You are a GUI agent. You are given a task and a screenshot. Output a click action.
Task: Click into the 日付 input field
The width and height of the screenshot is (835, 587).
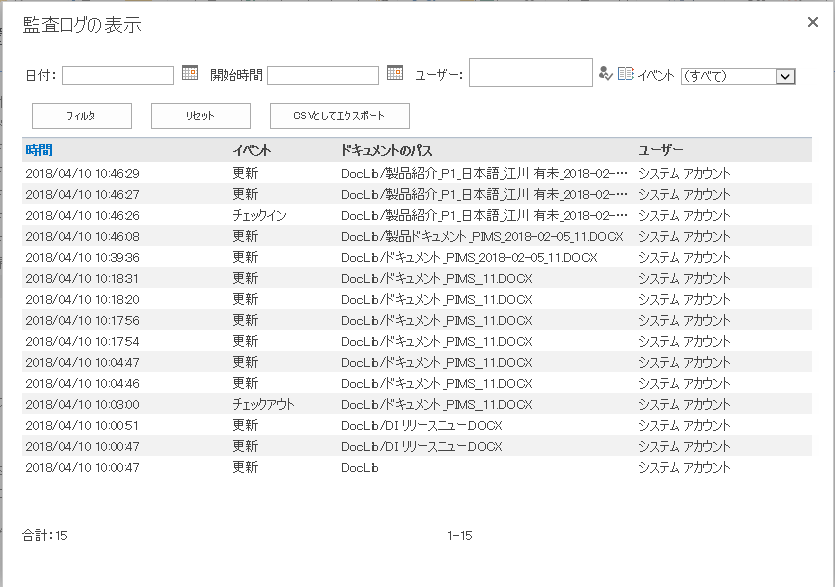click(118, 75)
